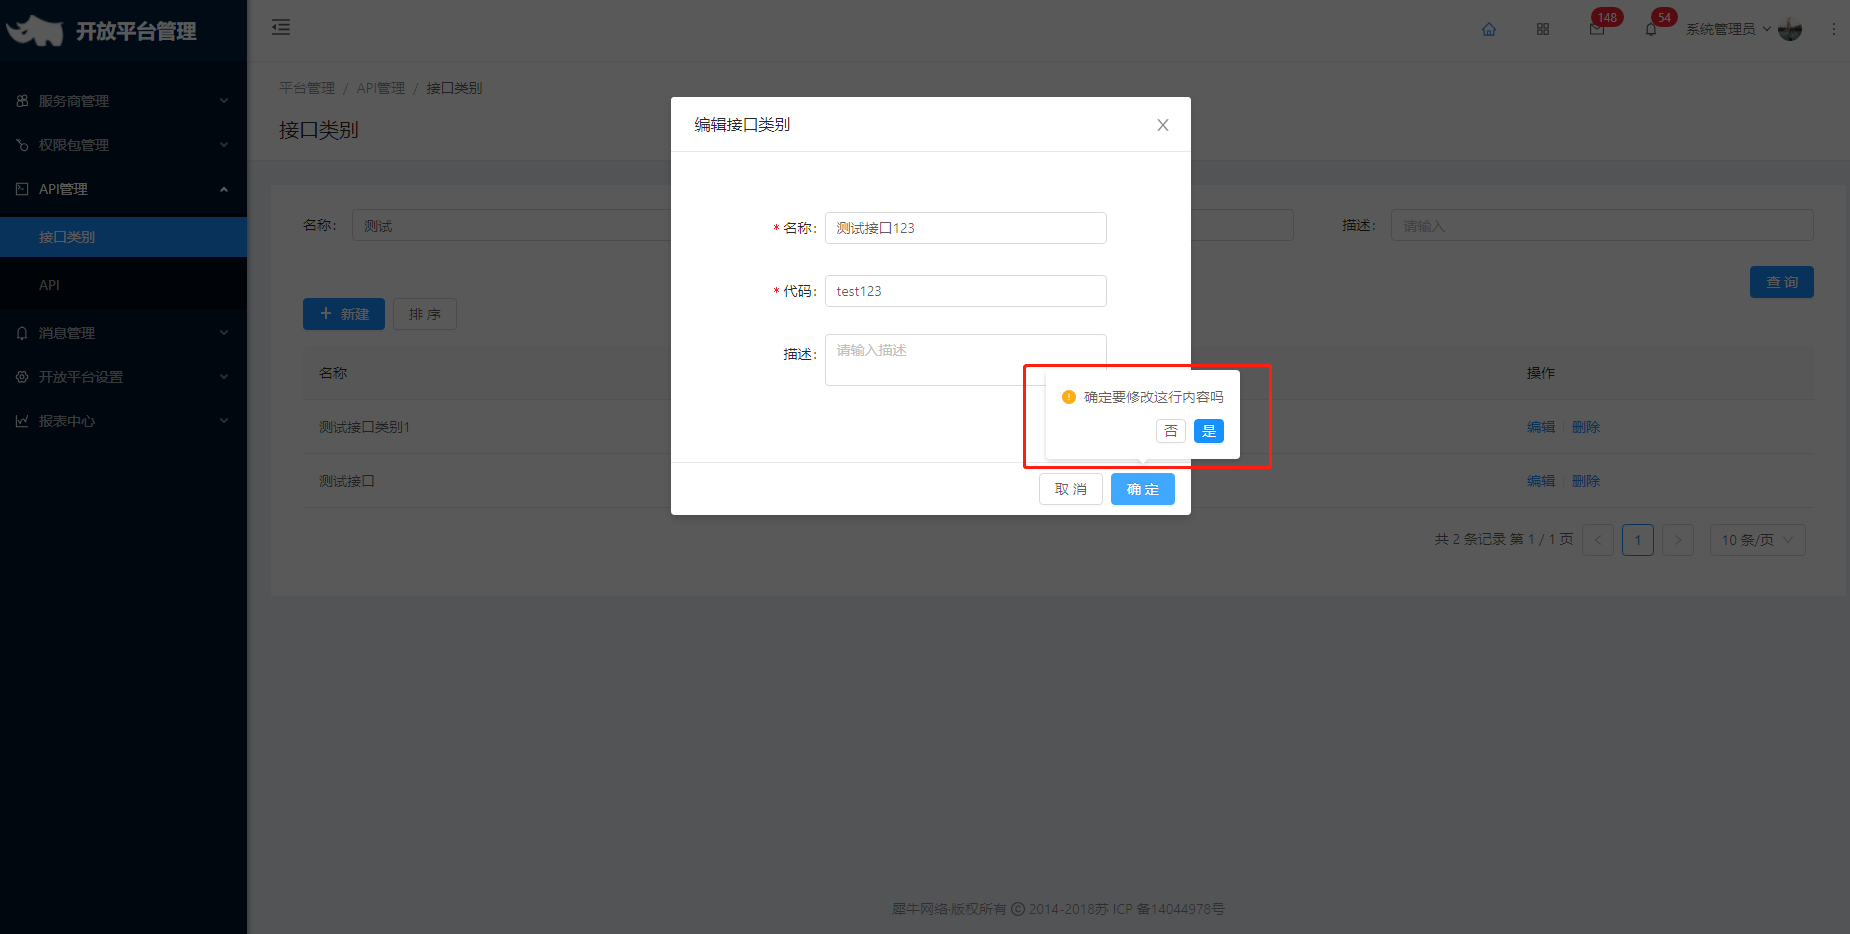Click 删除 for 测试接口类别1 row
This screenshot has height=934, width=1850.
click(x=1586, y=427)
